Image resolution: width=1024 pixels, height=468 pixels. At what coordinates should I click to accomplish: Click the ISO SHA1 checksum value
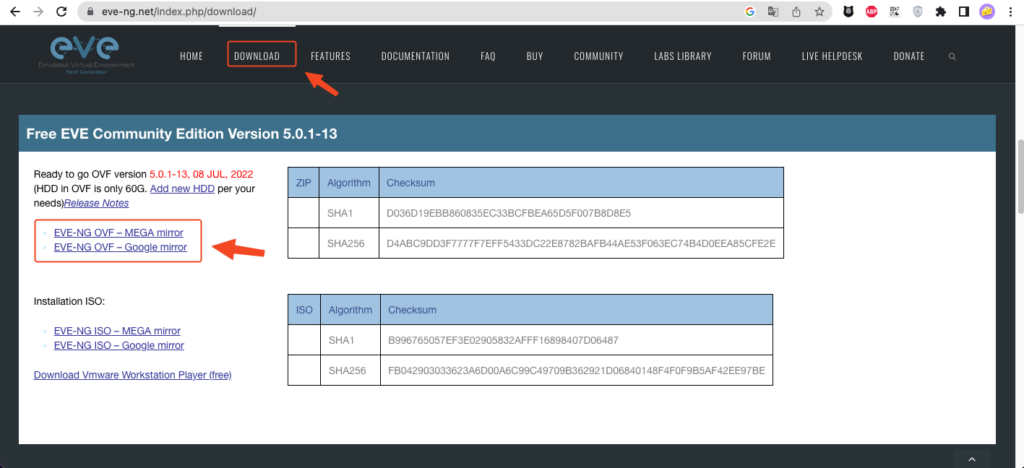click(x=503, y=340)
